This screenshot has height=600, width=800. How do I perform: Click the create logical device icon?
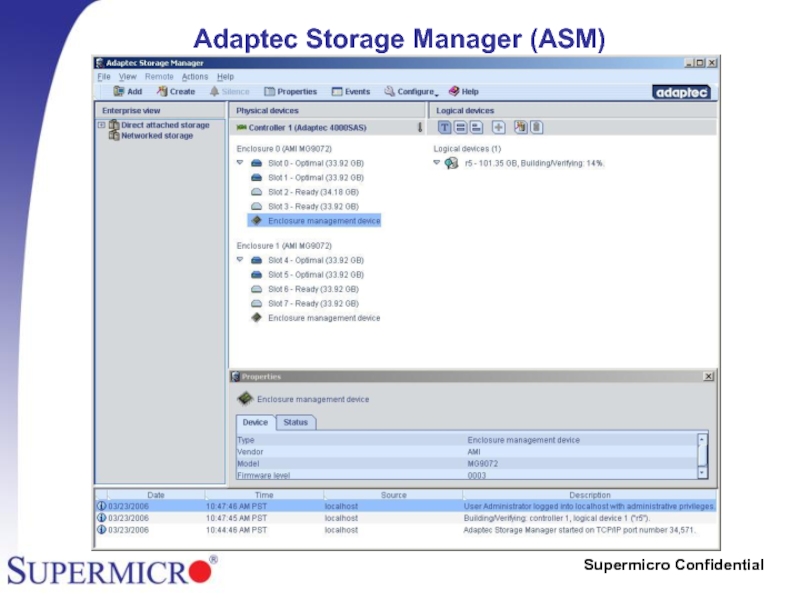tap(520, 128)
